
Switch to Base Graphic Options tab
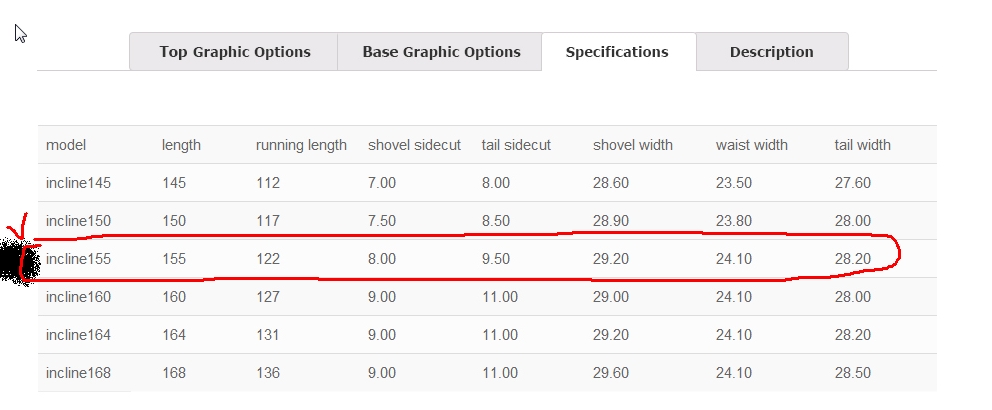click(x=440, y=52)
